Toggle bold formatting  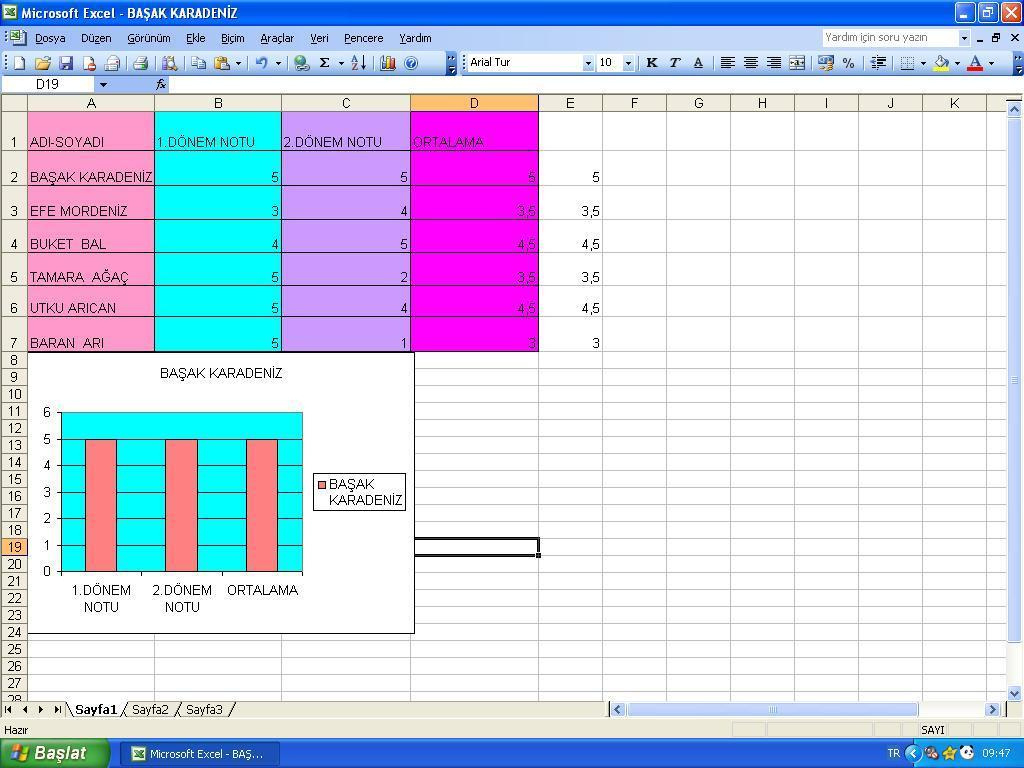point(651,62)
